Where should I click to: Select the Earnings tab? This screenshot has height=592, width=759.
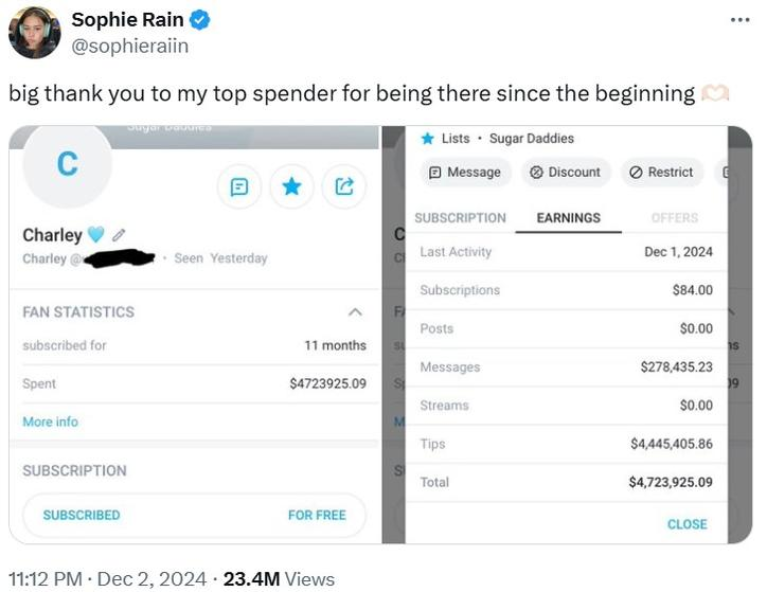coord(568,217)
